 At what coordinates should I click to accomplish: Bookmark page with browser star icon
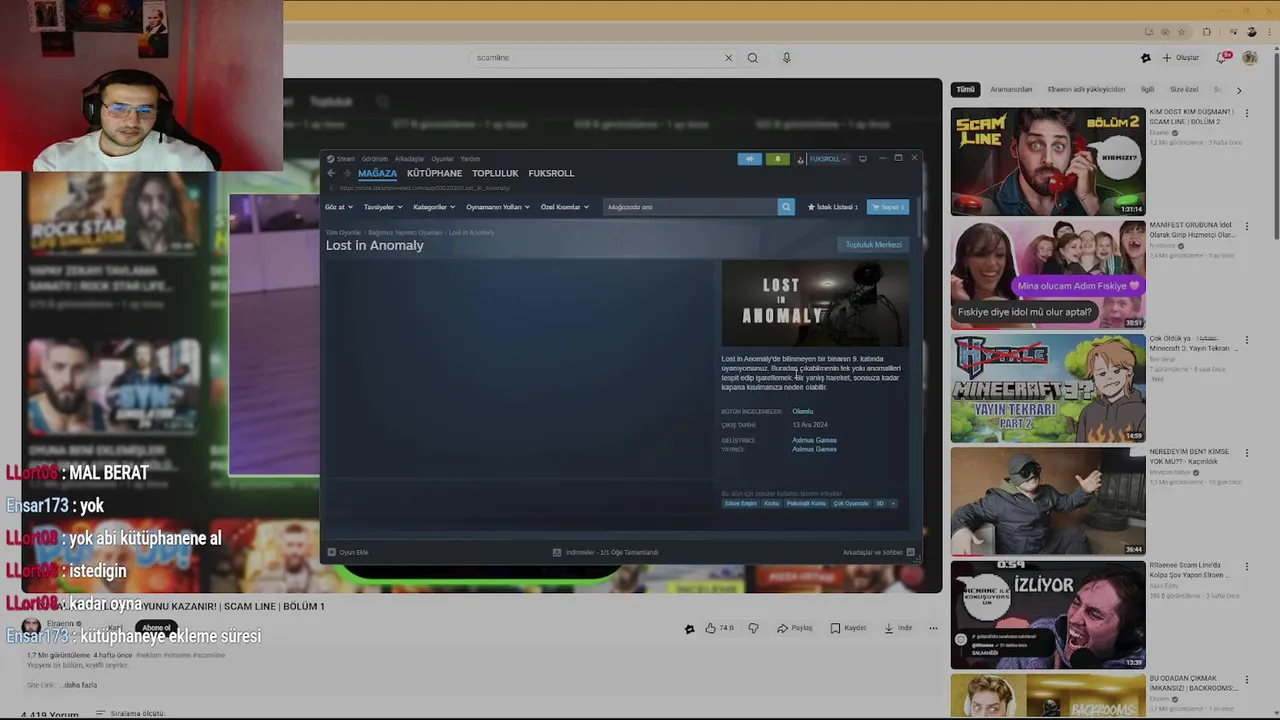pos(1181,32)
